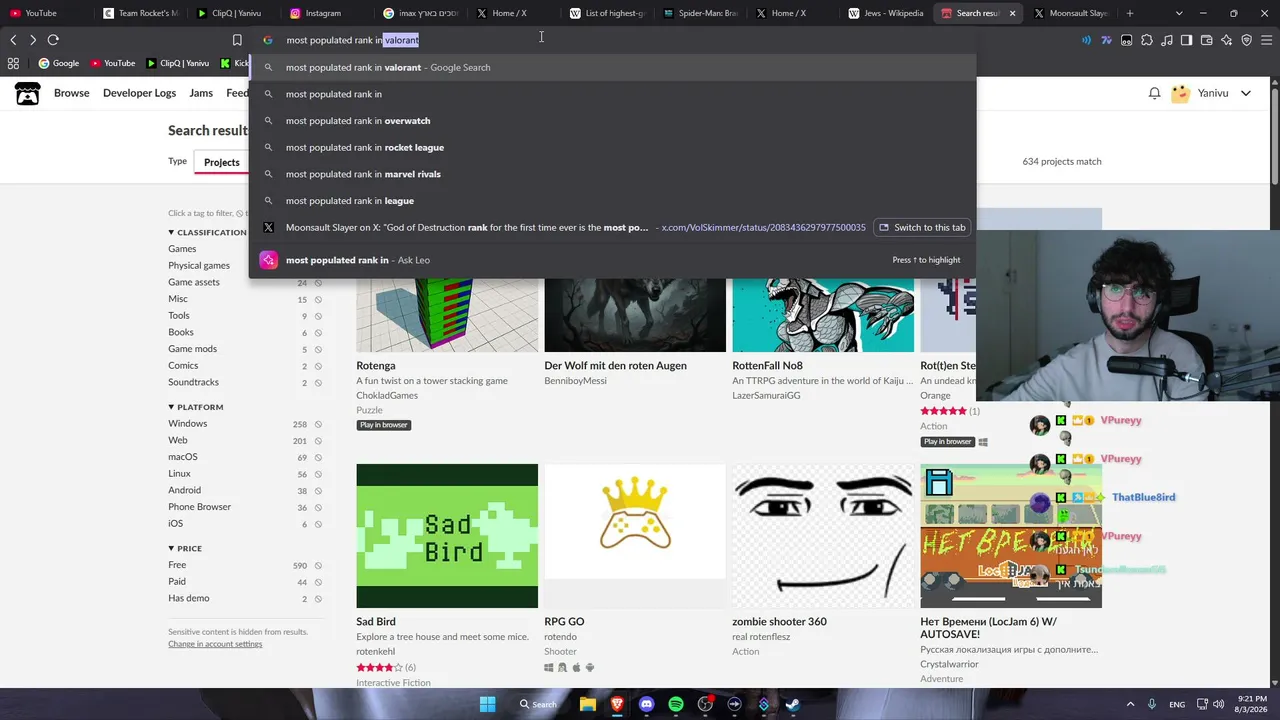Go back using the browser back arrow
The width and height of the screenshot is (1280, 720).
tap(13, 40)
